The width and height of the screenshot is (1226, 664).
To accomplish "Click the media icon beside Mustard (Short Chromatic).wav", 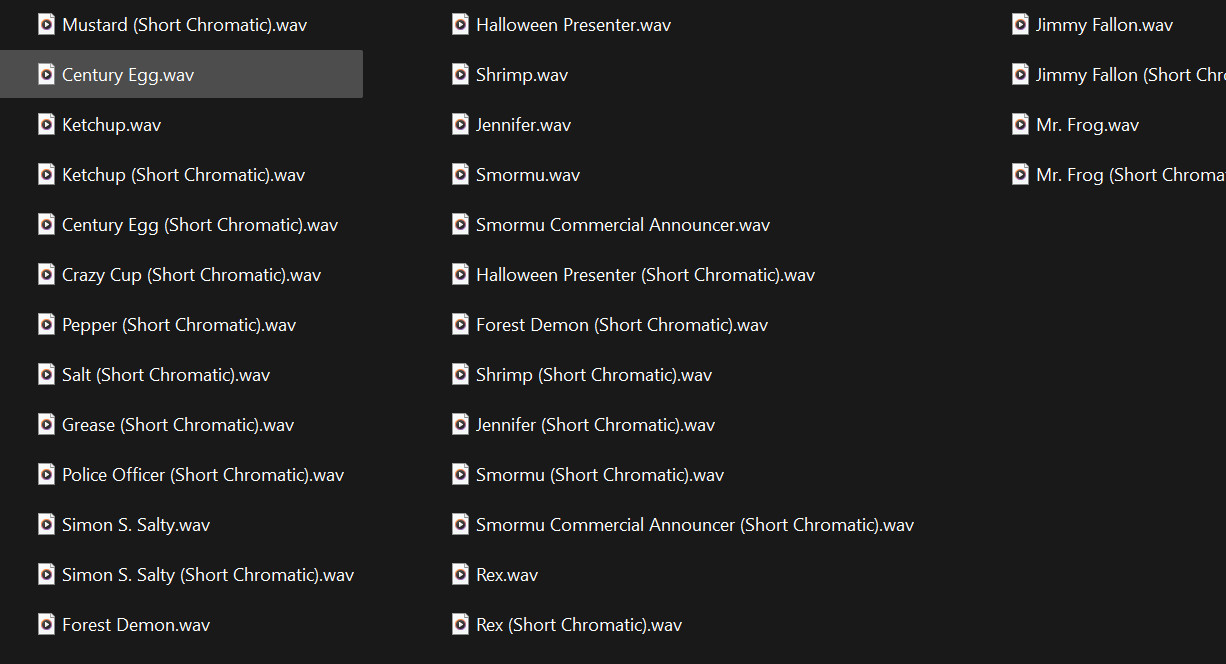I will coord(46,24).
